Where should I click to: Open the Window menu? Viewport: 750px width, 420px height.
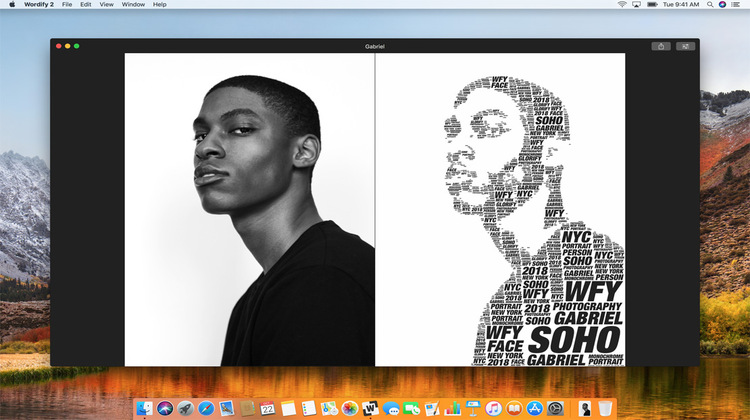tap(133, 4)
